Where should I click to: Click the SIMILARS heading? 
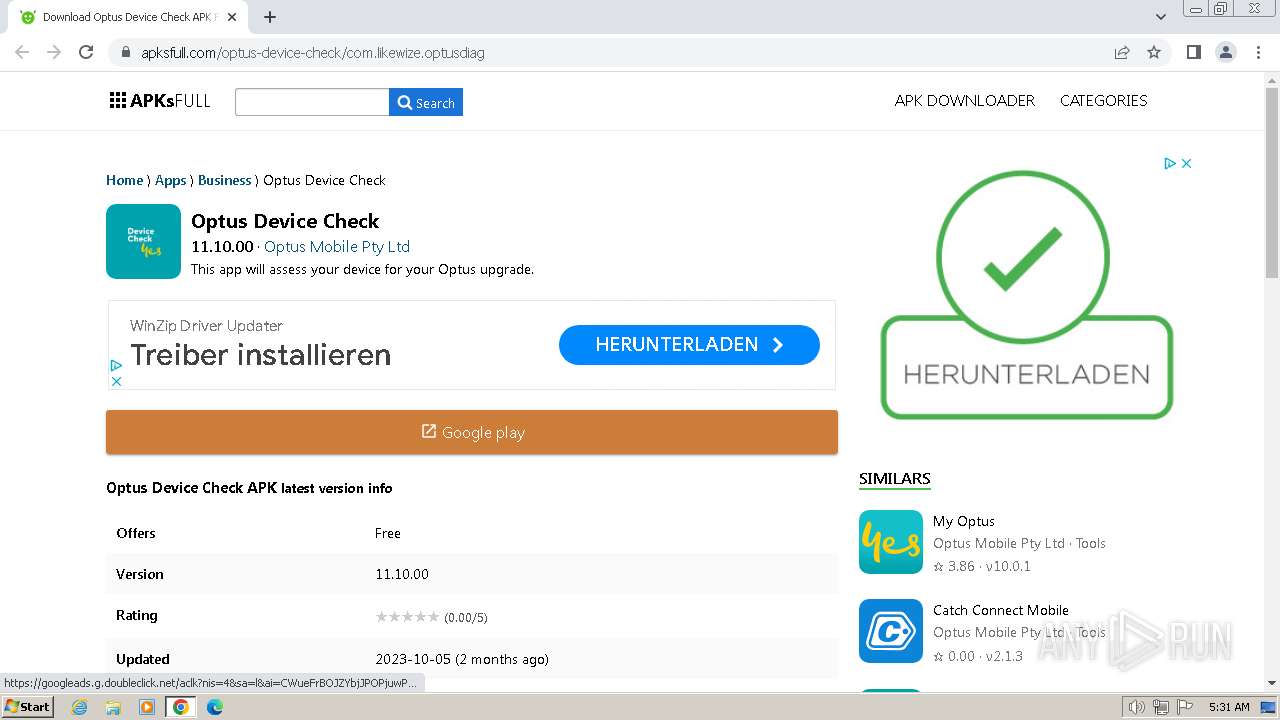pos(895,478)
